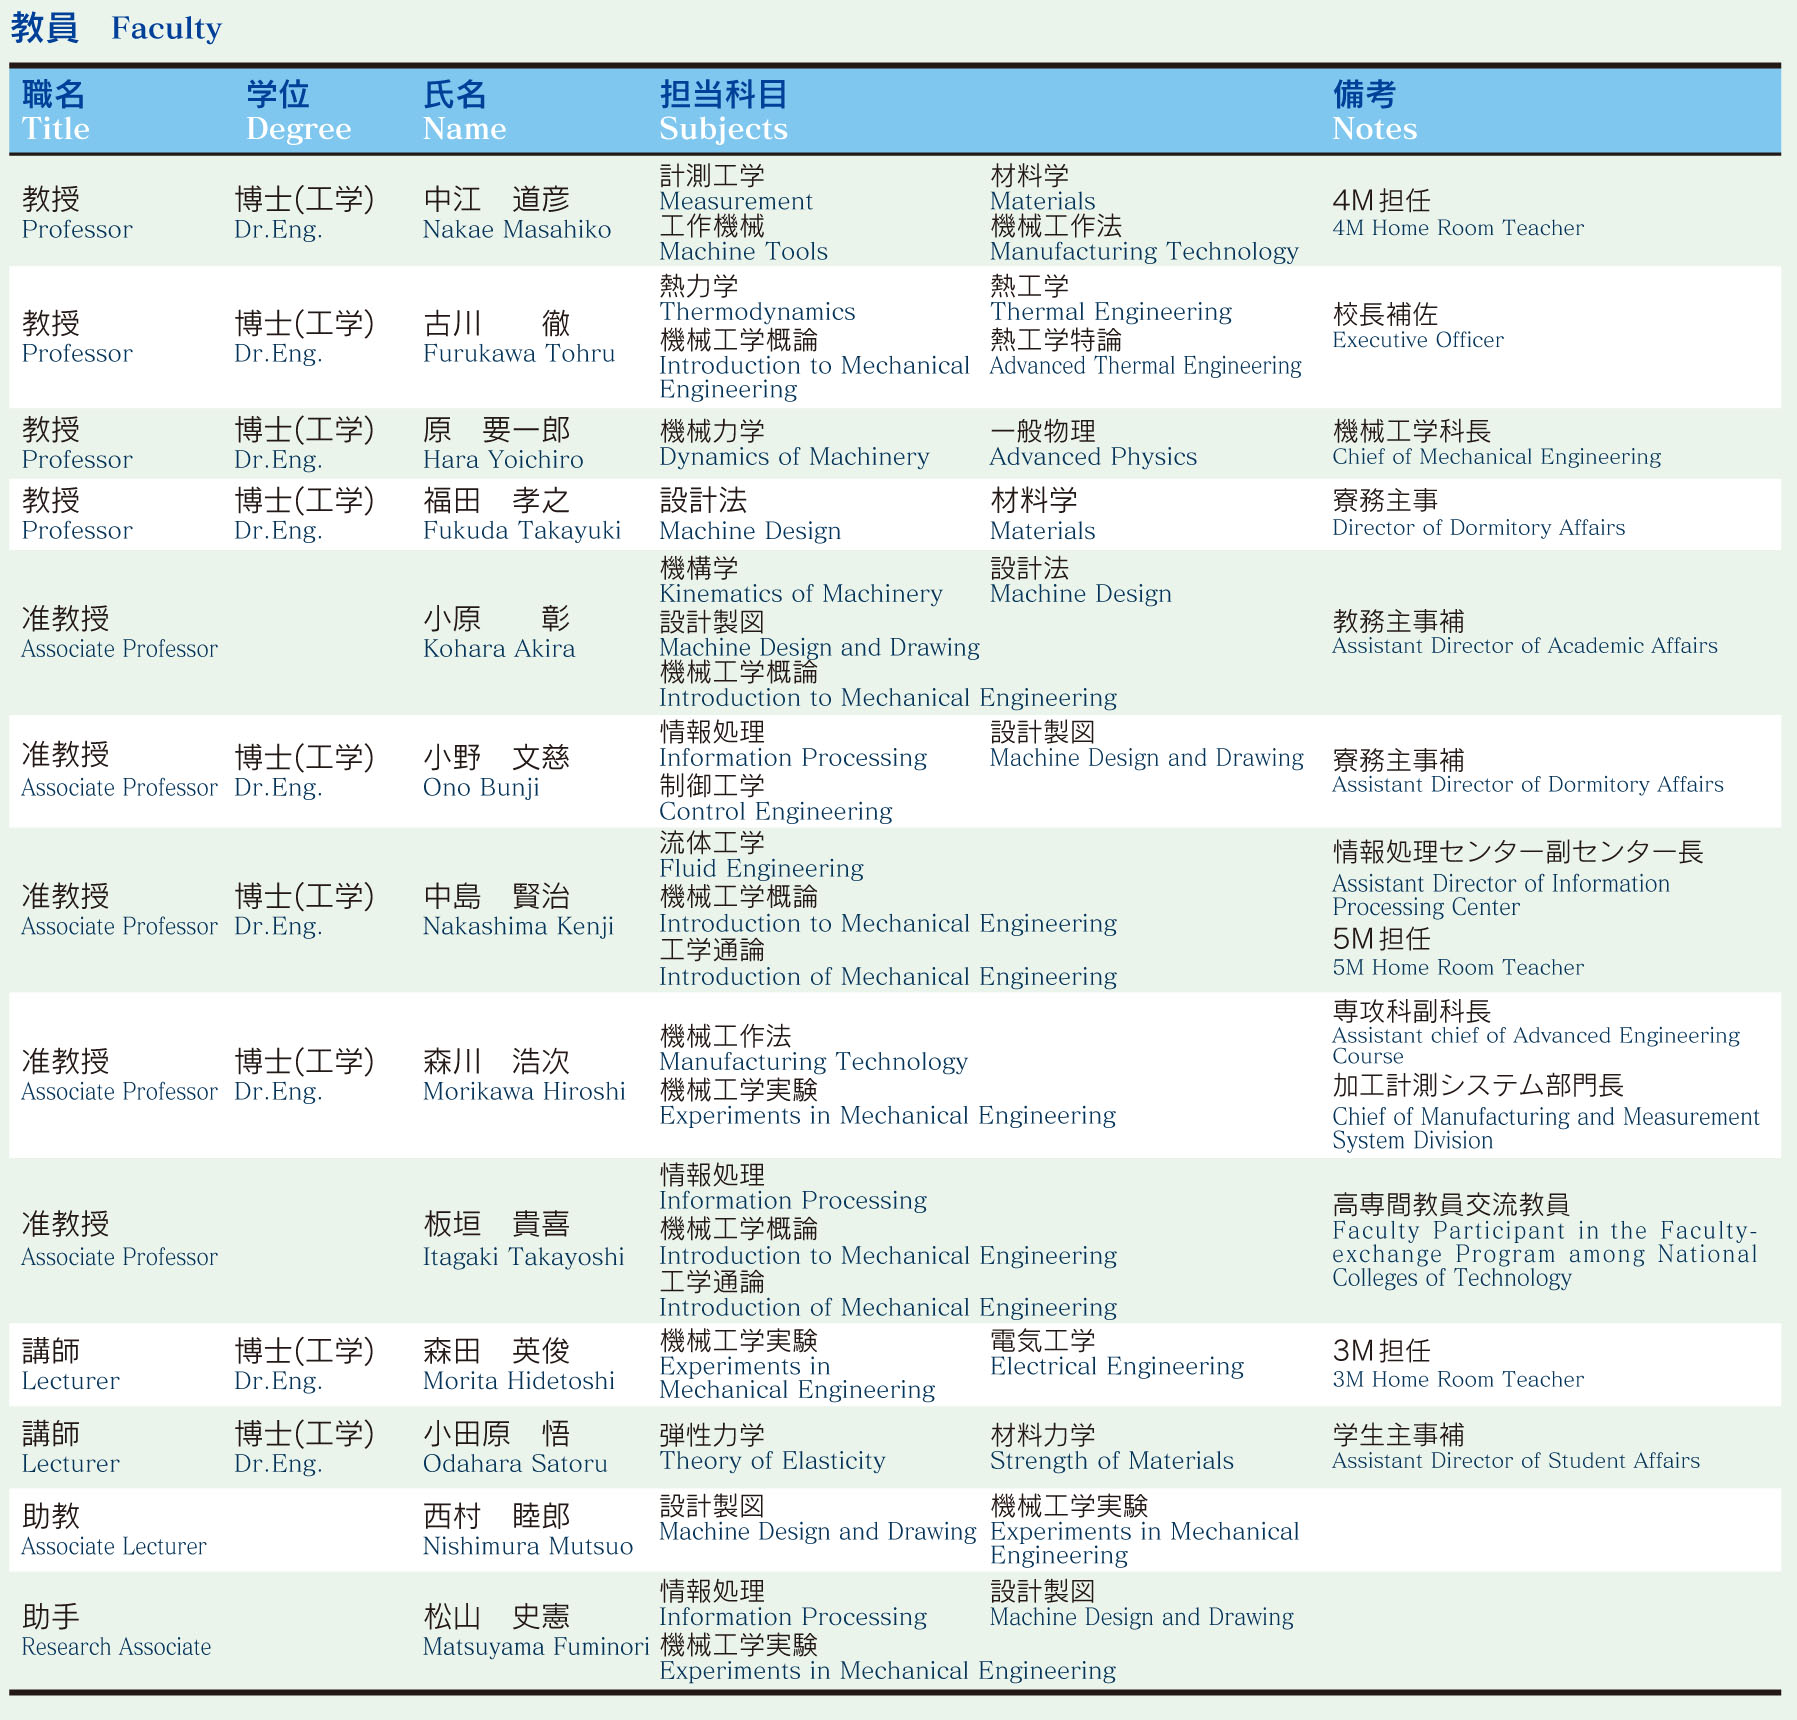
Task: Click the name 'Ono Bunji'
Action: click(x=481, y=788)
